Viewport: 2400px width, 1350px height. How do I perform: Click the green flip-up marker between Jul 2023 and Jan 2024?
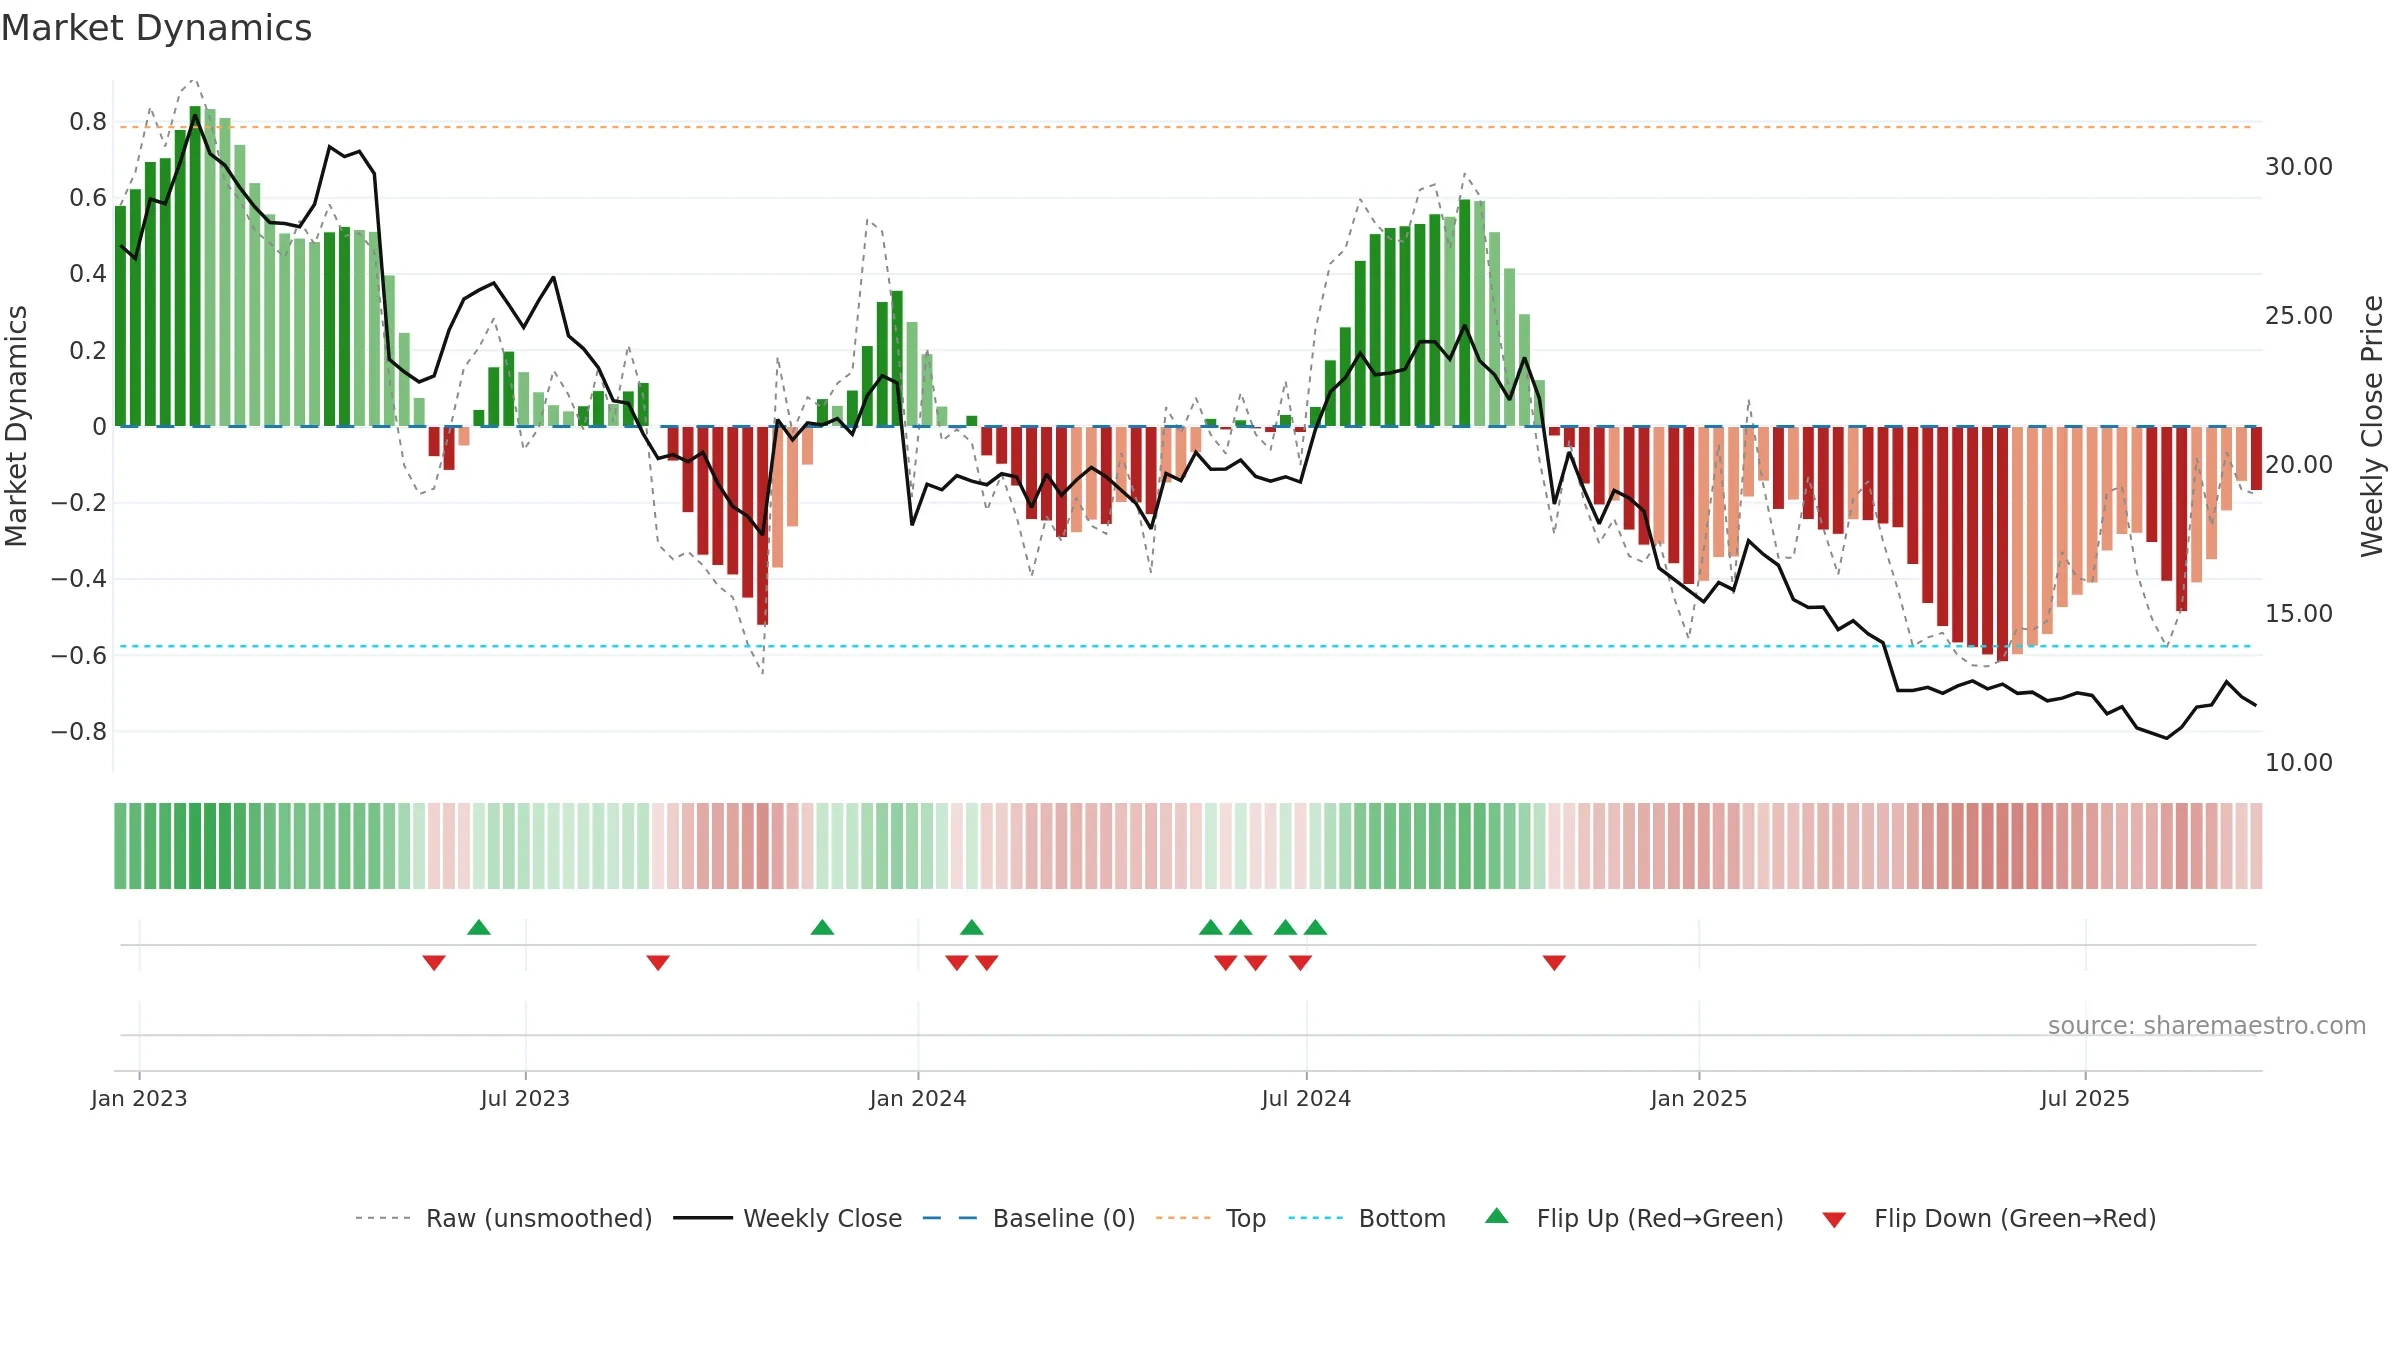(822, 927)
